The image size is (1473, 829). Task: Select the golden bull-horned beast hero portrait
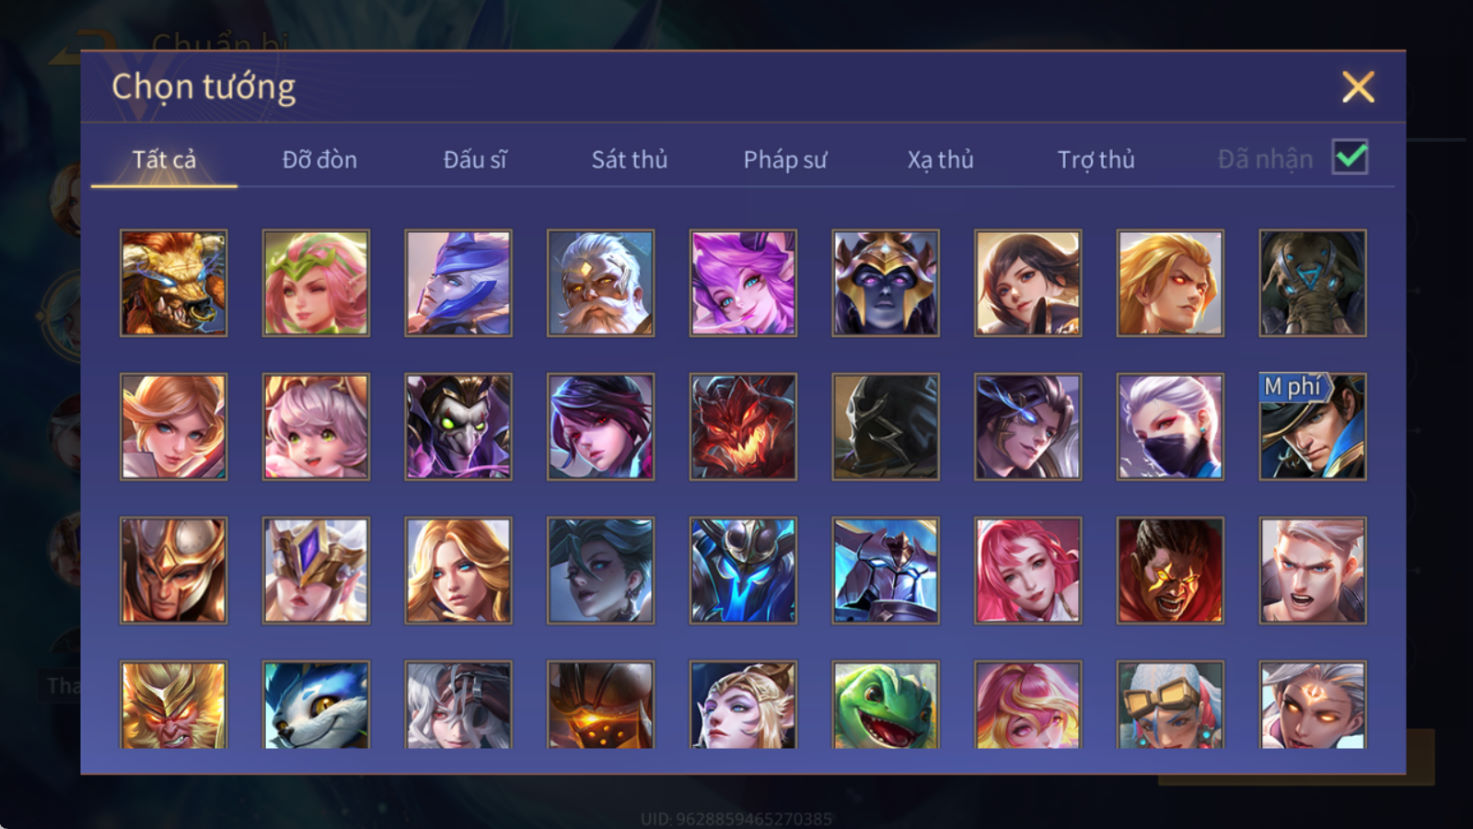(174, 283)
